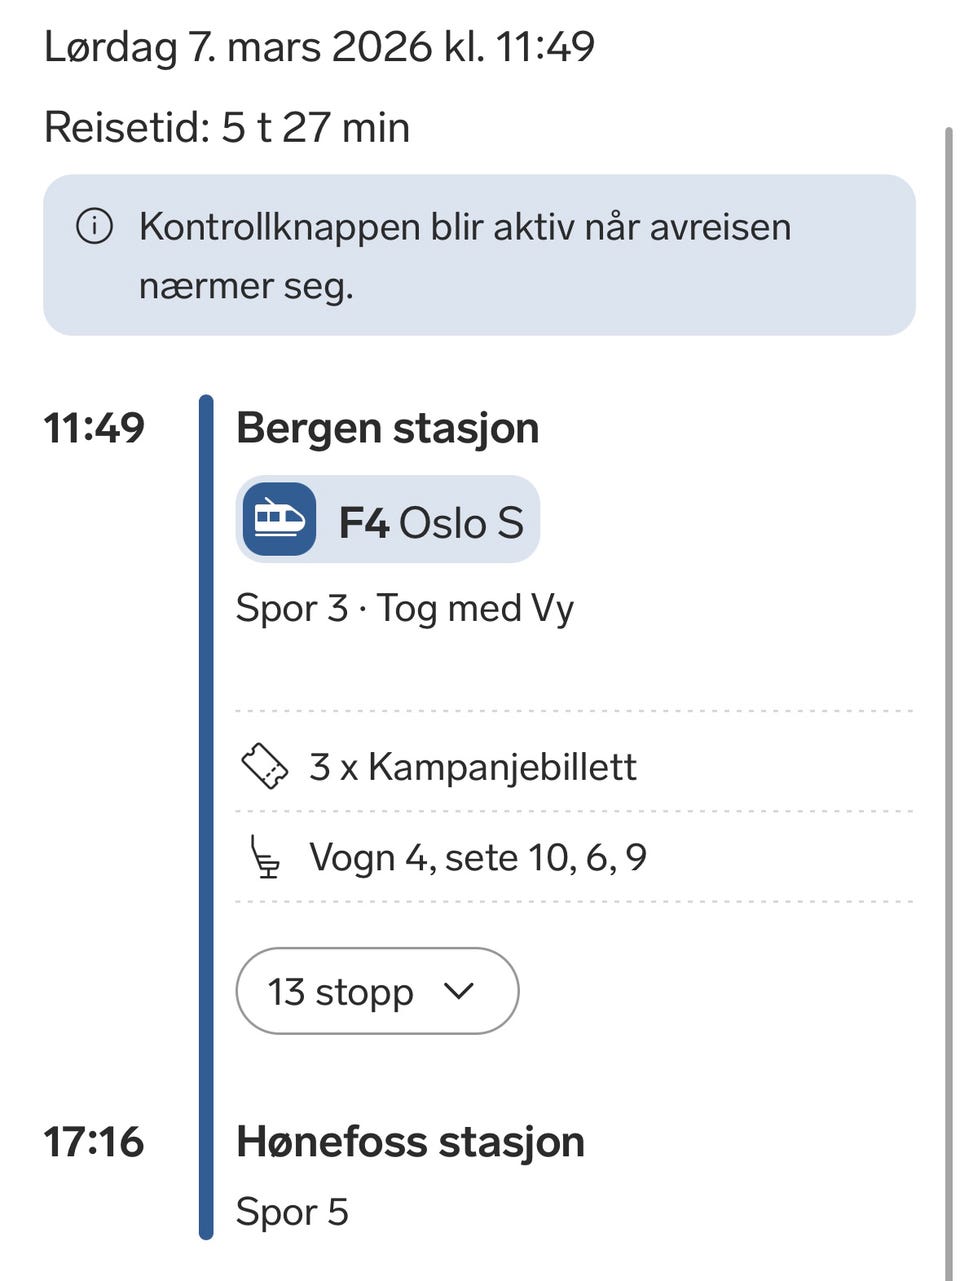Tap the seat icon beside Vogn 4
Viewport: 960px width, 1281px height.
tap(266, 858)
